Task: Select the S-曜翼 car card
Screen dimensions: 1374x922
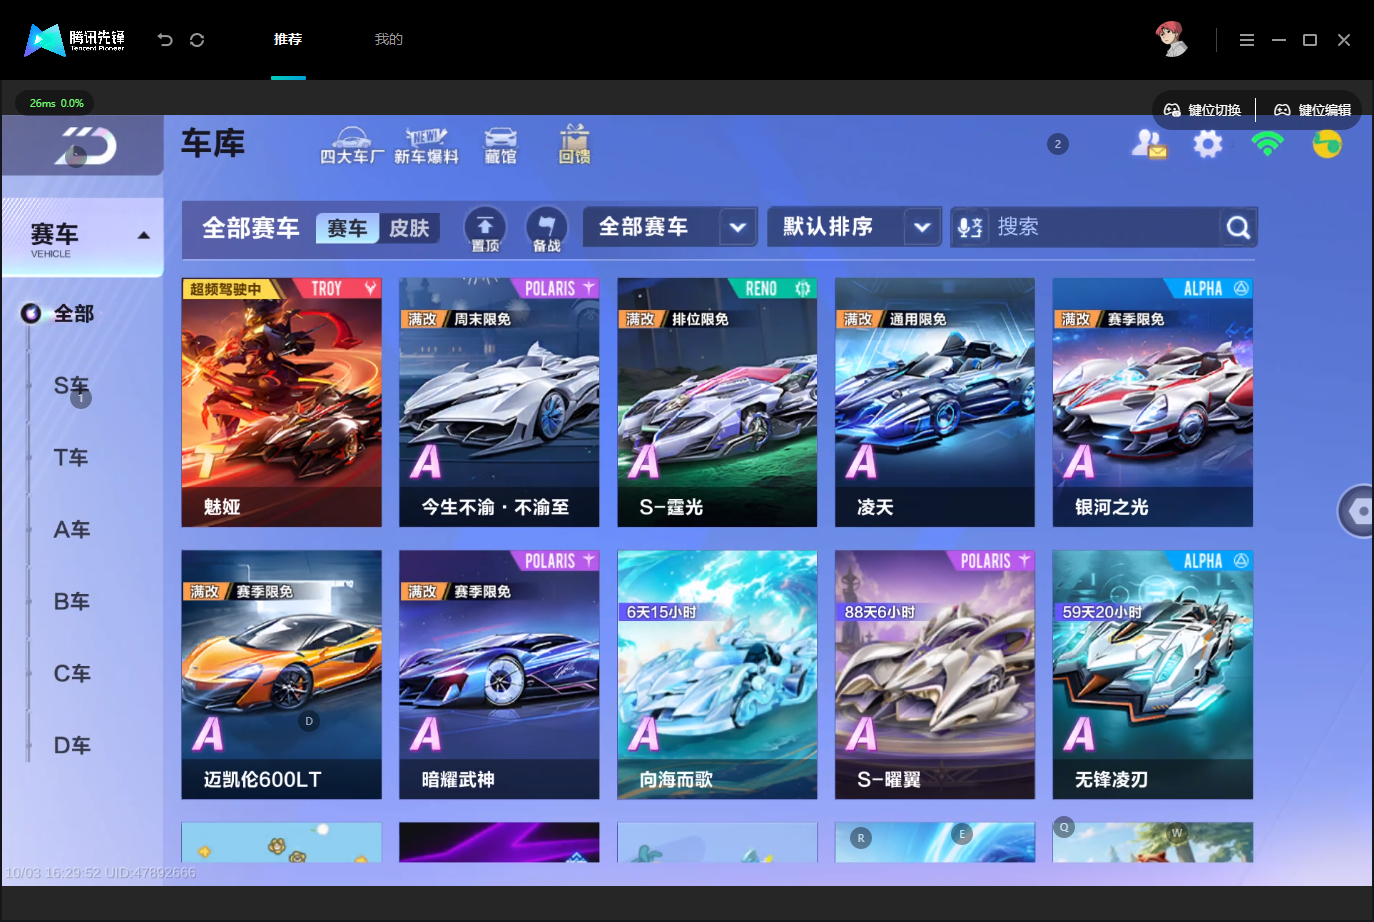Action: pos(935,675)
